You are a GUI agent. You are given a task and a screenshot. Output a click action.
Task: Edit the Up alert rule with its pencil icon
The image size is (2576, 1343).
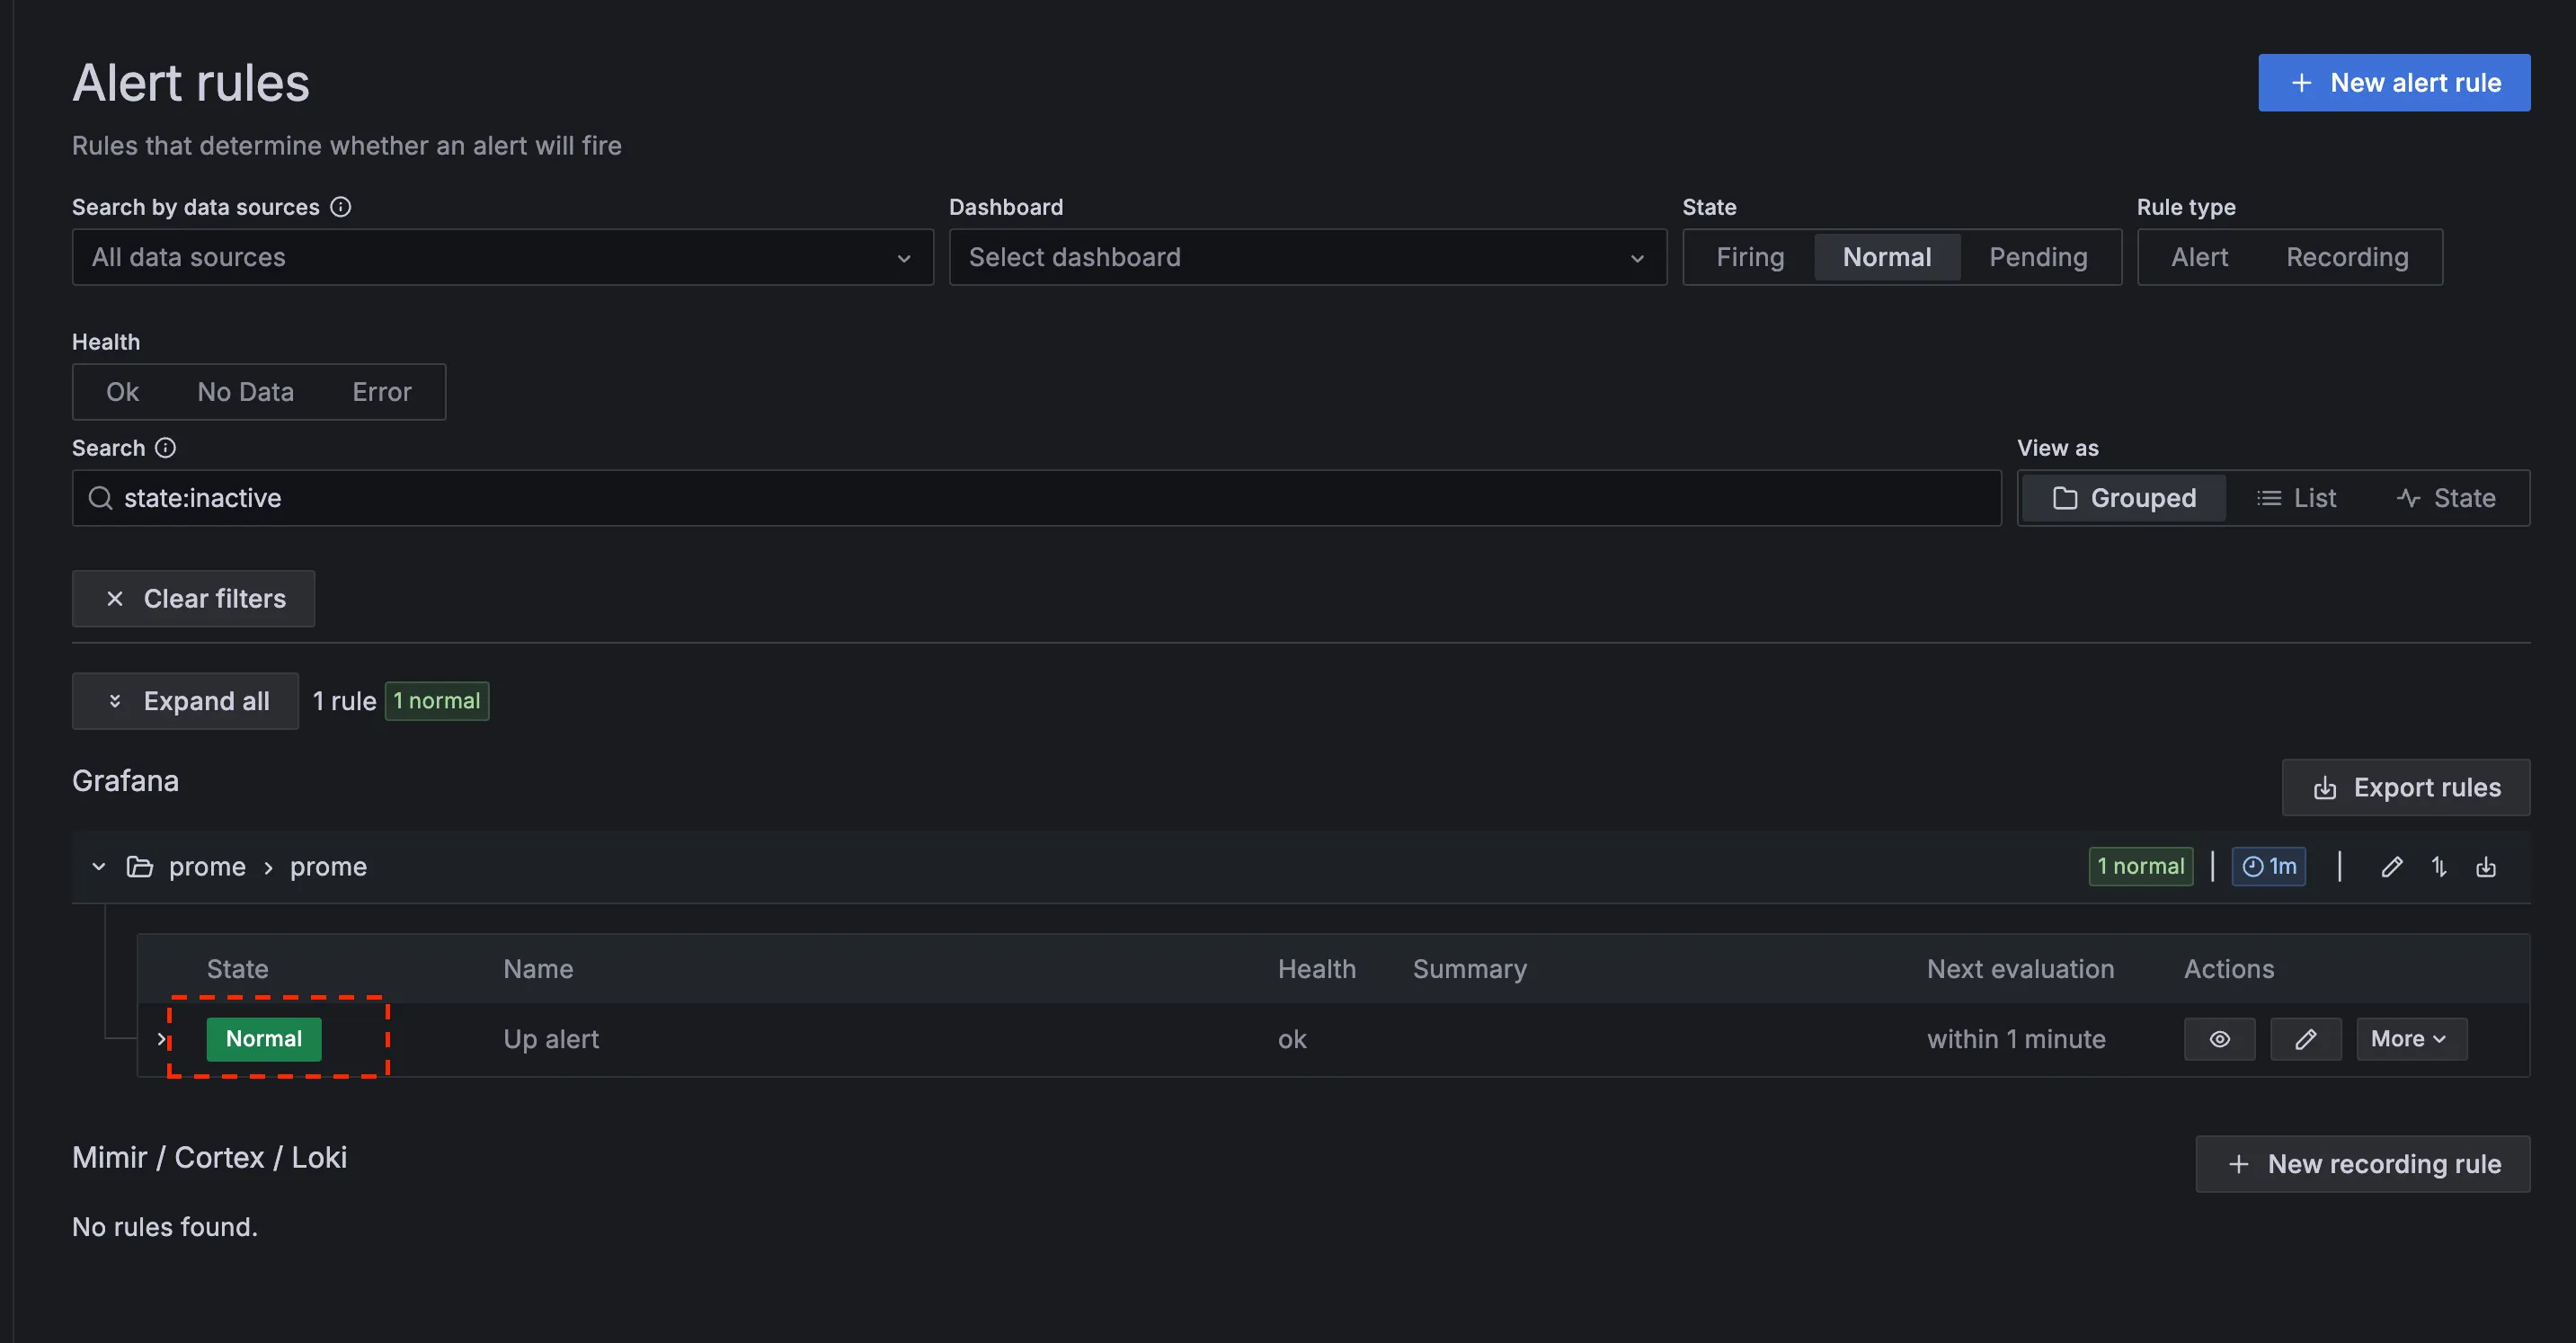pos(2305,1039)
